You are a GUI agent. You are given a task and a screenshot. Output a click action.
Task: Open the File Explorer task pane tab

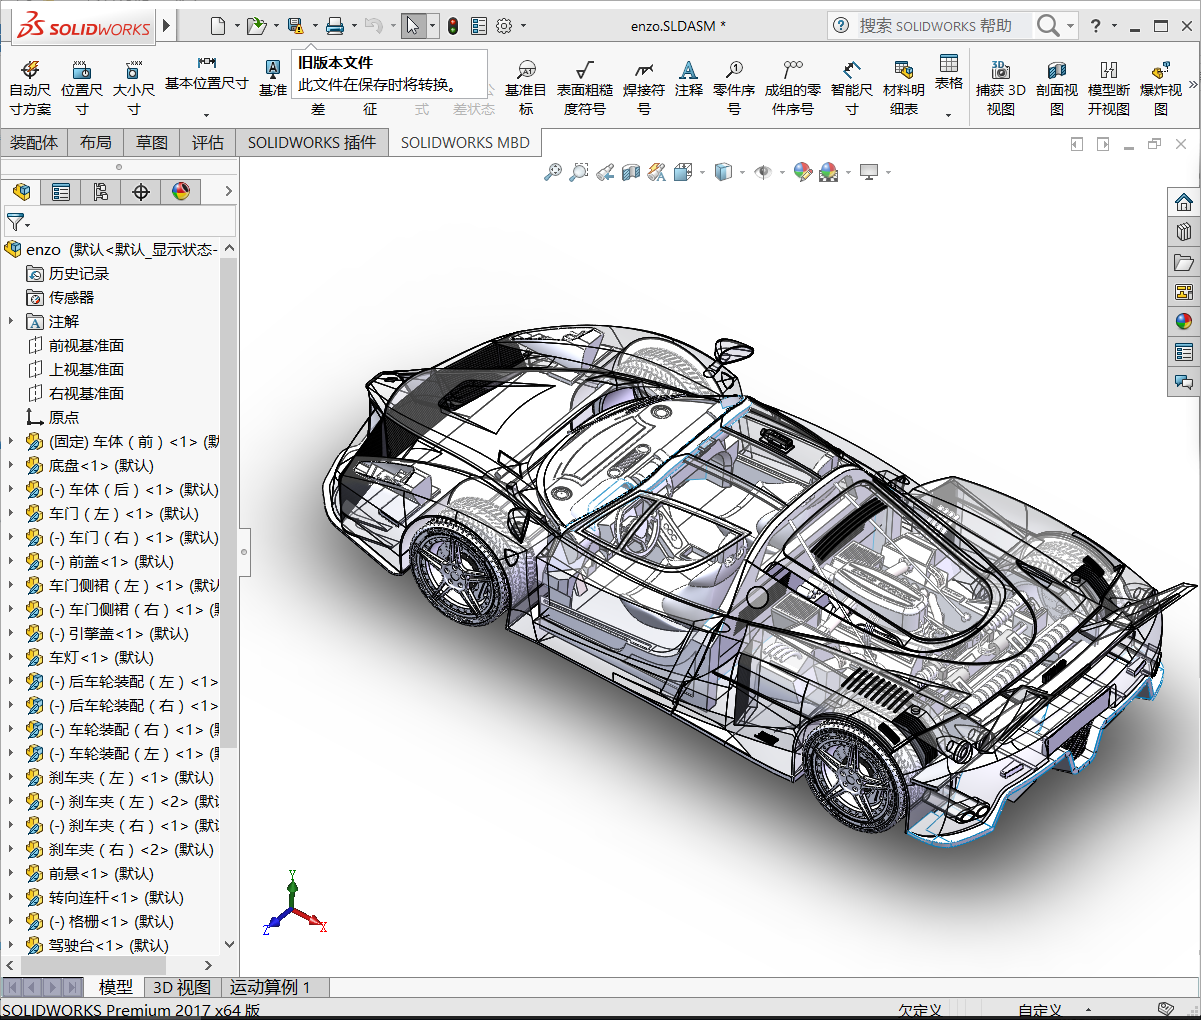pos(1184,262)
